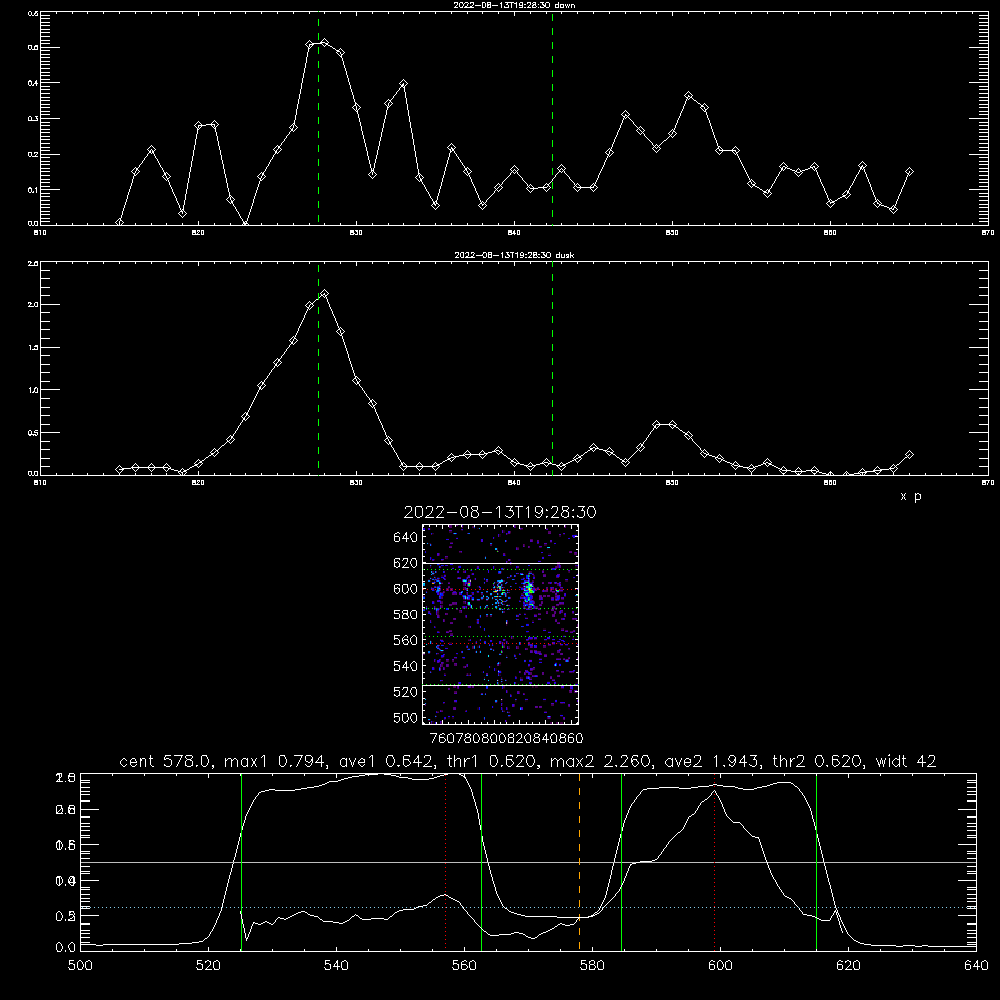Viewport: 1000px width, 1000px height.
Task: Click the dotted blue horizontal threshold line
Action: point(528,907)
